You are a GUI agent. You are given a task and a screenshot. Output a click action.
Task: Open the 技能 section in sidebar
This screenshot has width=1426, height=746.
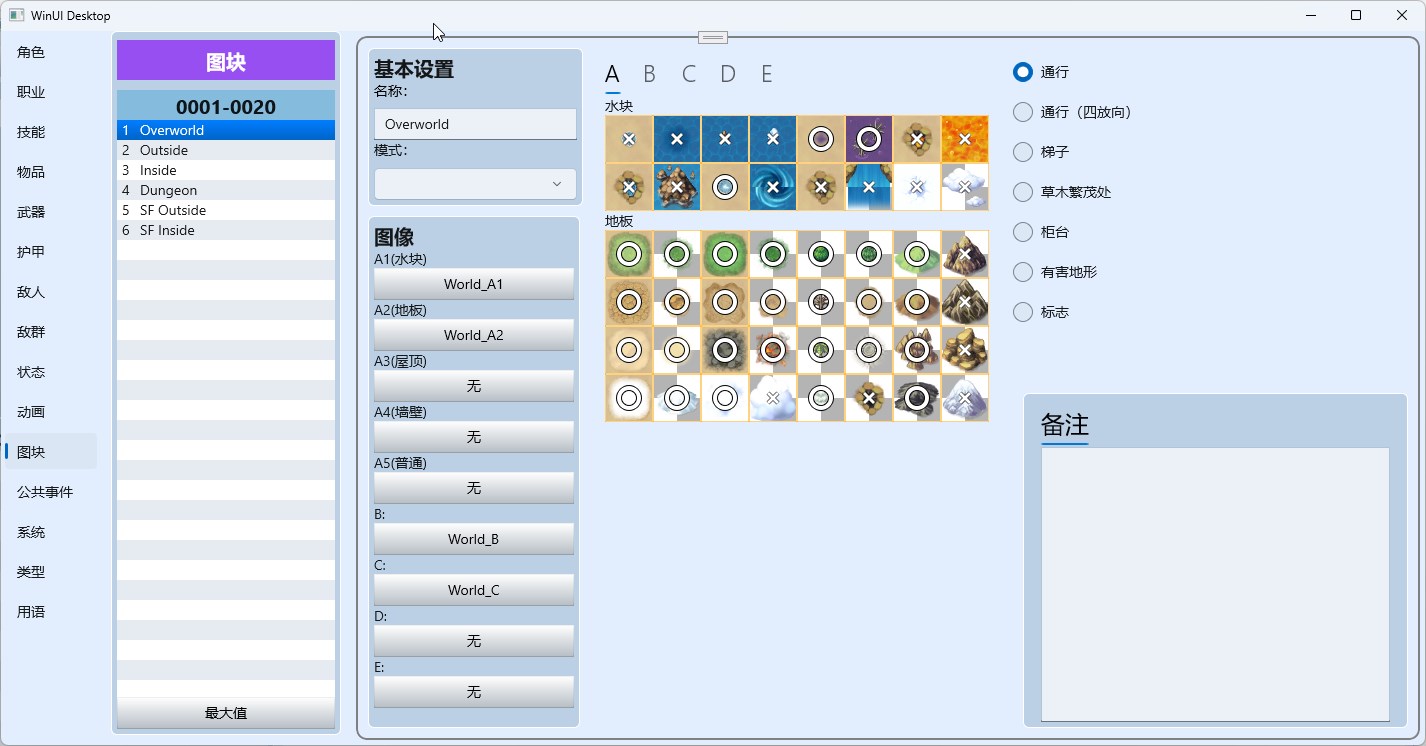(x=51, y=132)
